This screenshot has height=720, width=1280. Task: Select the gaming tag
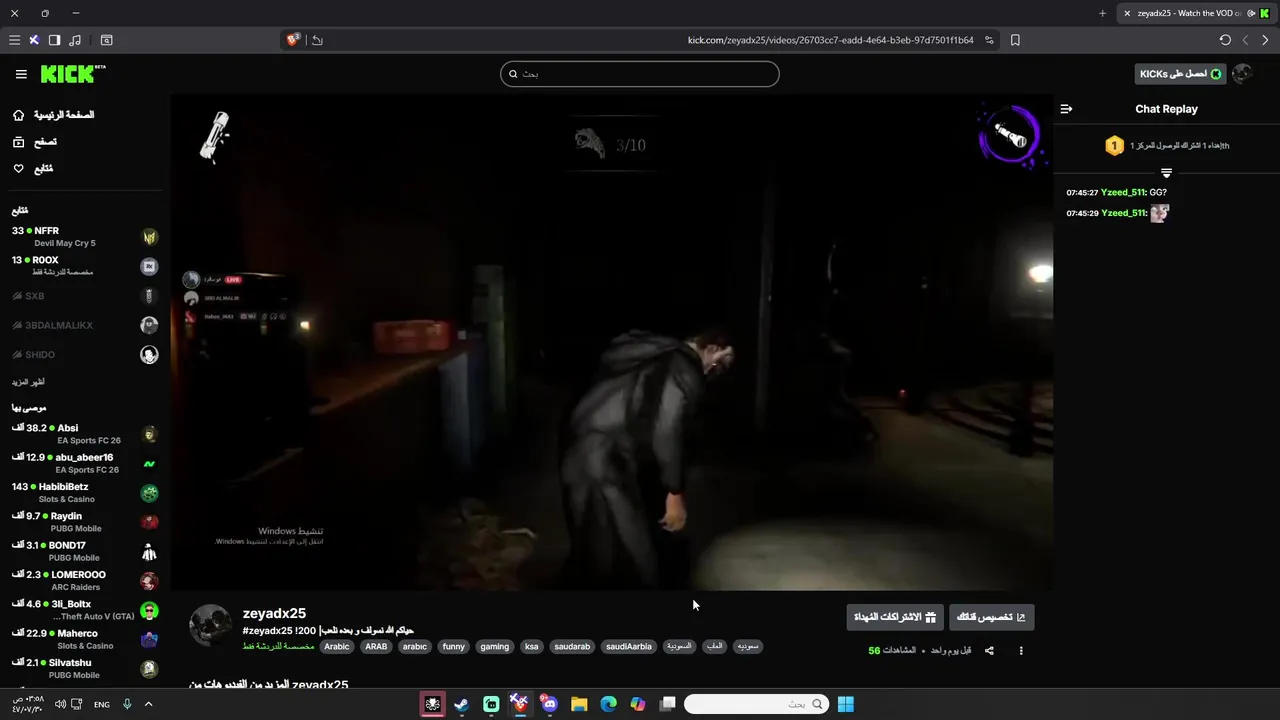click(495, 647)
